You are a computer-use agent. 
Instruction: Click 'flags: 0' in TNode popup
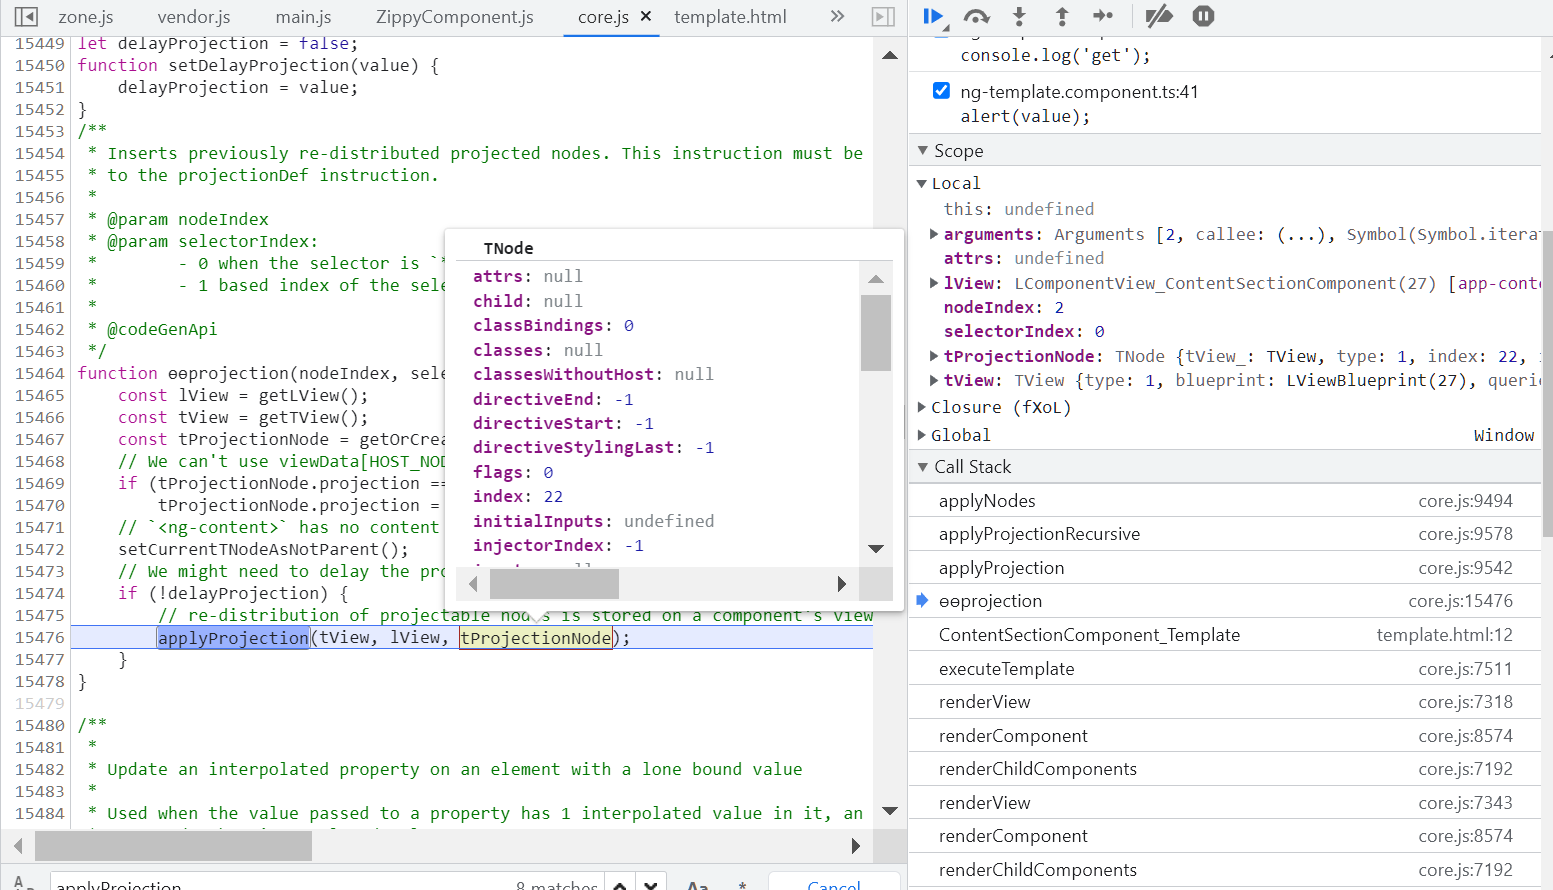[x=513, y=472]
